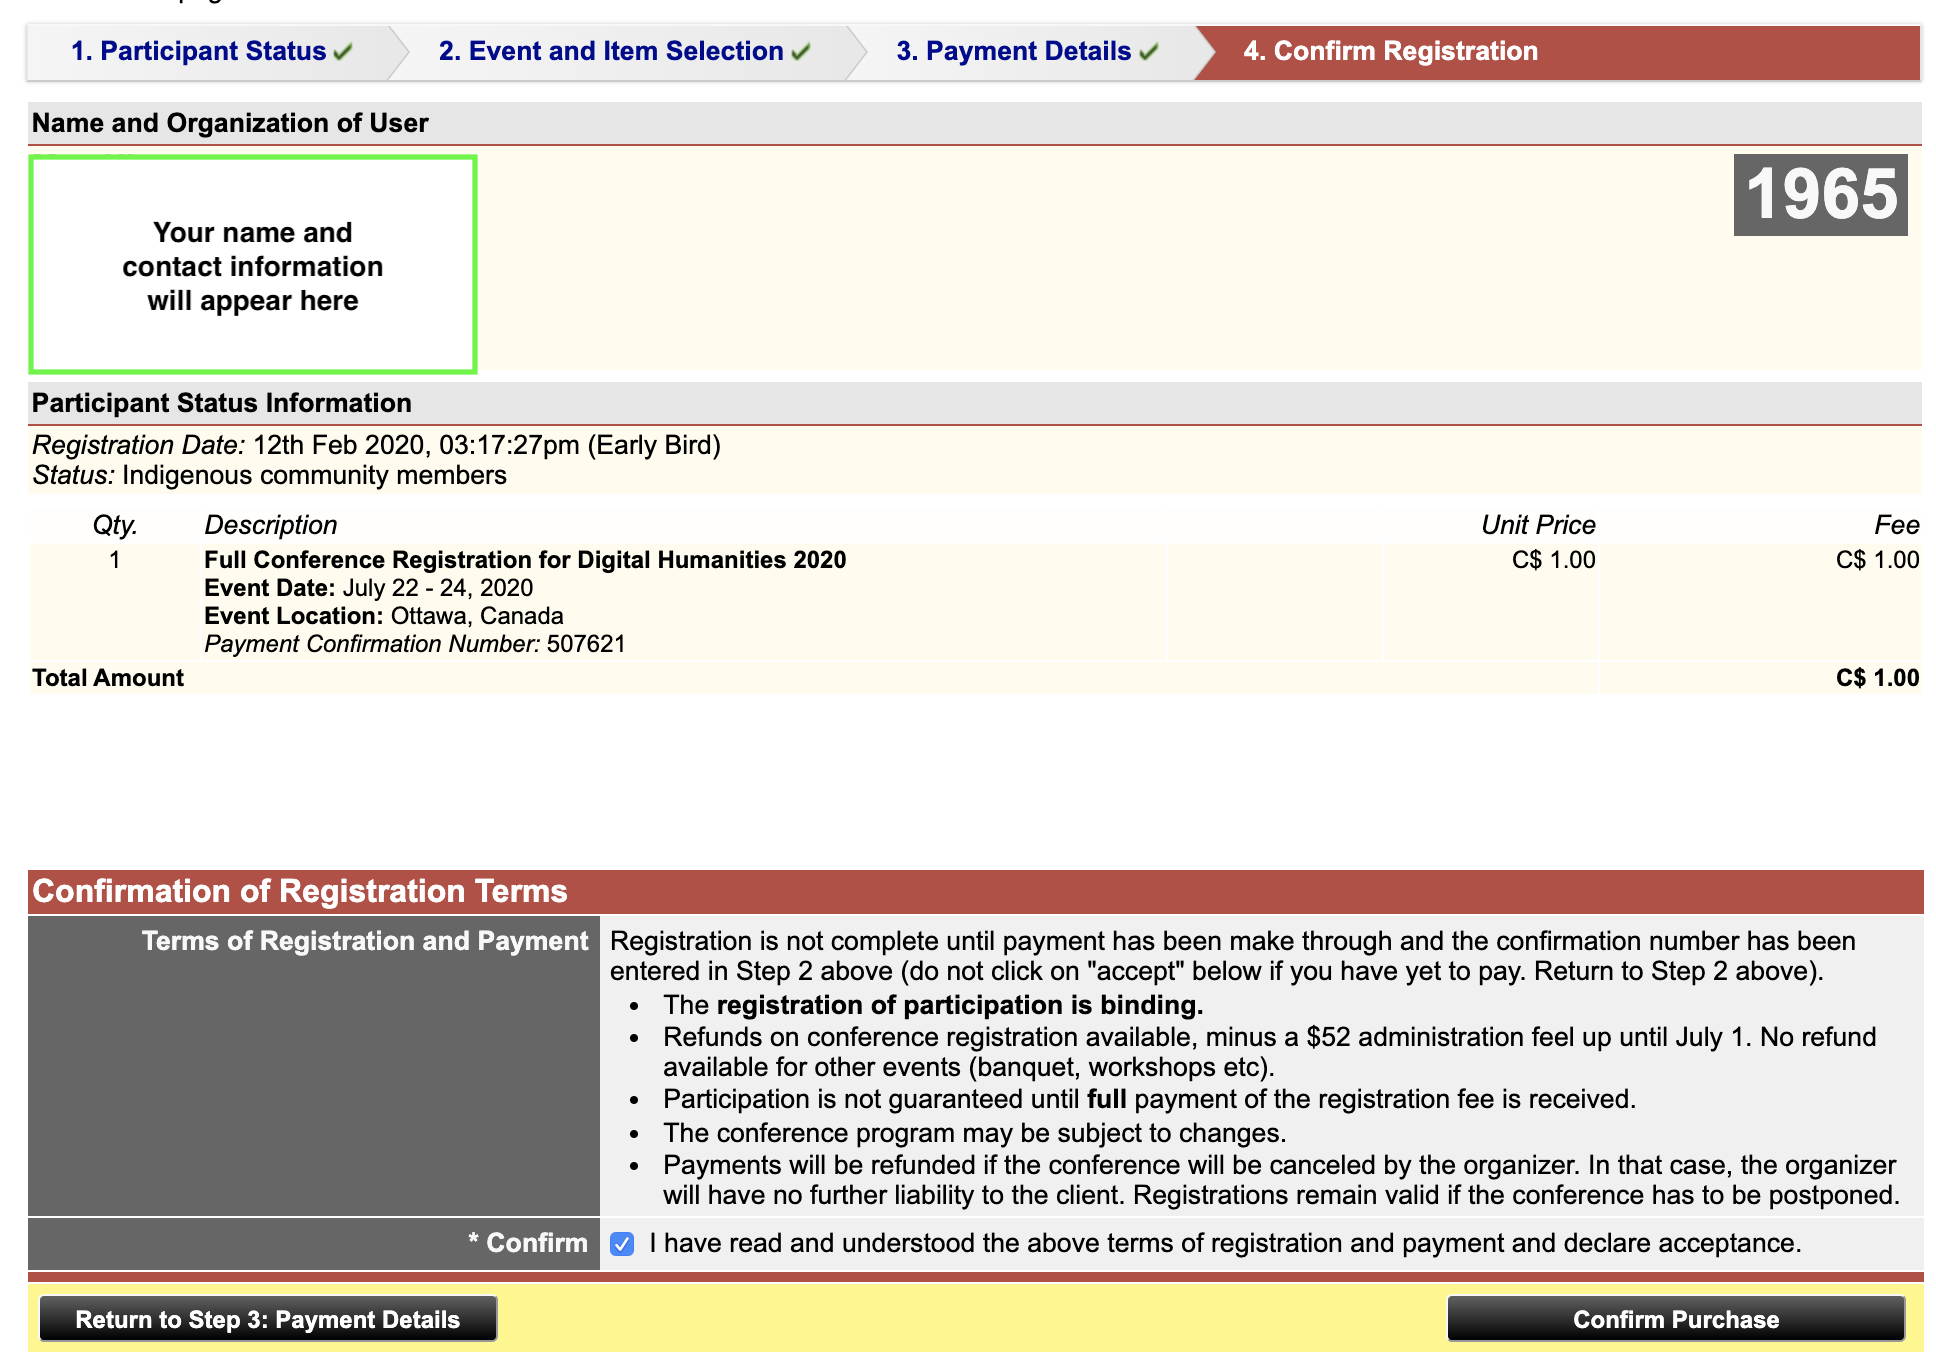
Task: Click the Confirm Purchase button
Action: pos(1676,1319)
